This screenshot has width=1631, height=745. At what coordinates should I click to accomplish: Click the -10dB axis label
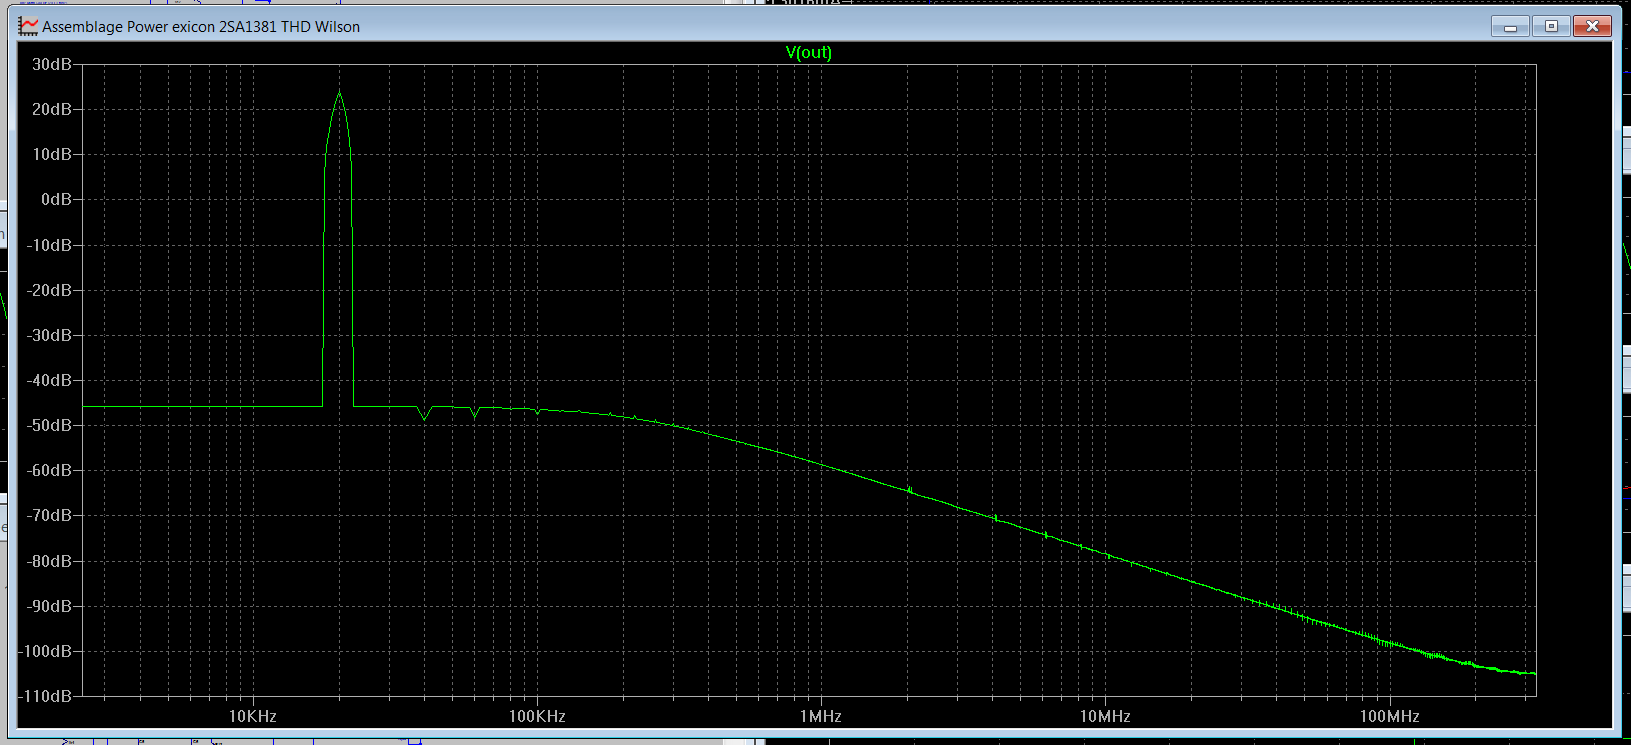(x=49, y=245)
